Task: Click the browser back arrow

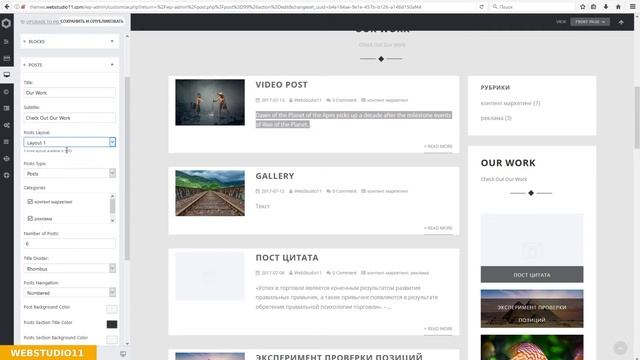Action: pos(7,7)
